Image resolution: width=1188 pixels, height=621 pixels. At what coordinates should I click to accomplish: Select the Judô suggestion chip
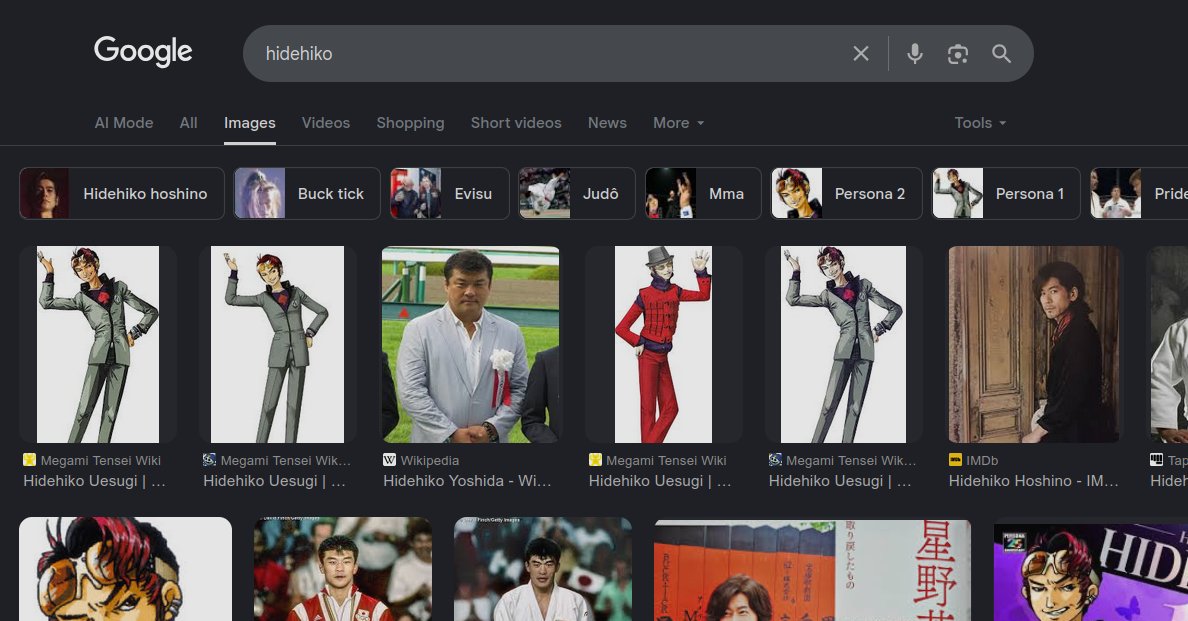[577, 193]
